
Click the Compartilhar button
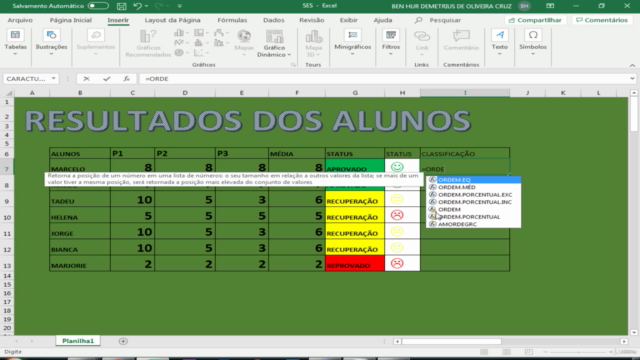535,20
